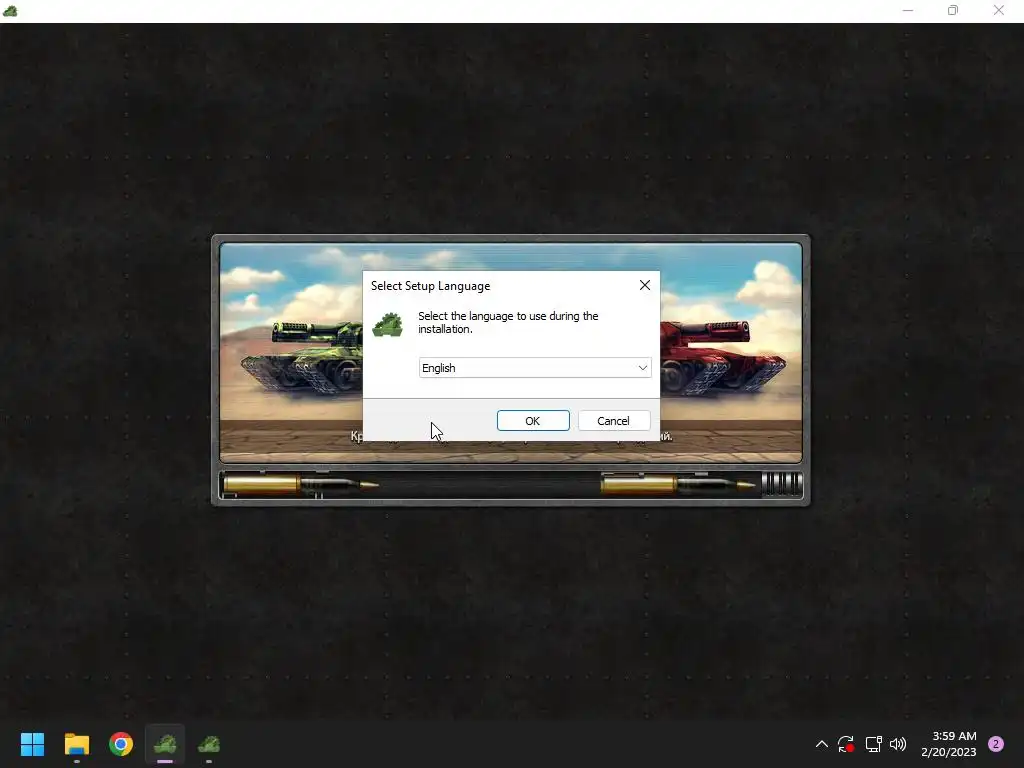Cancel the setup language dialog
The height and width of the screenshot is (768, 1024).
click(614, 421)
